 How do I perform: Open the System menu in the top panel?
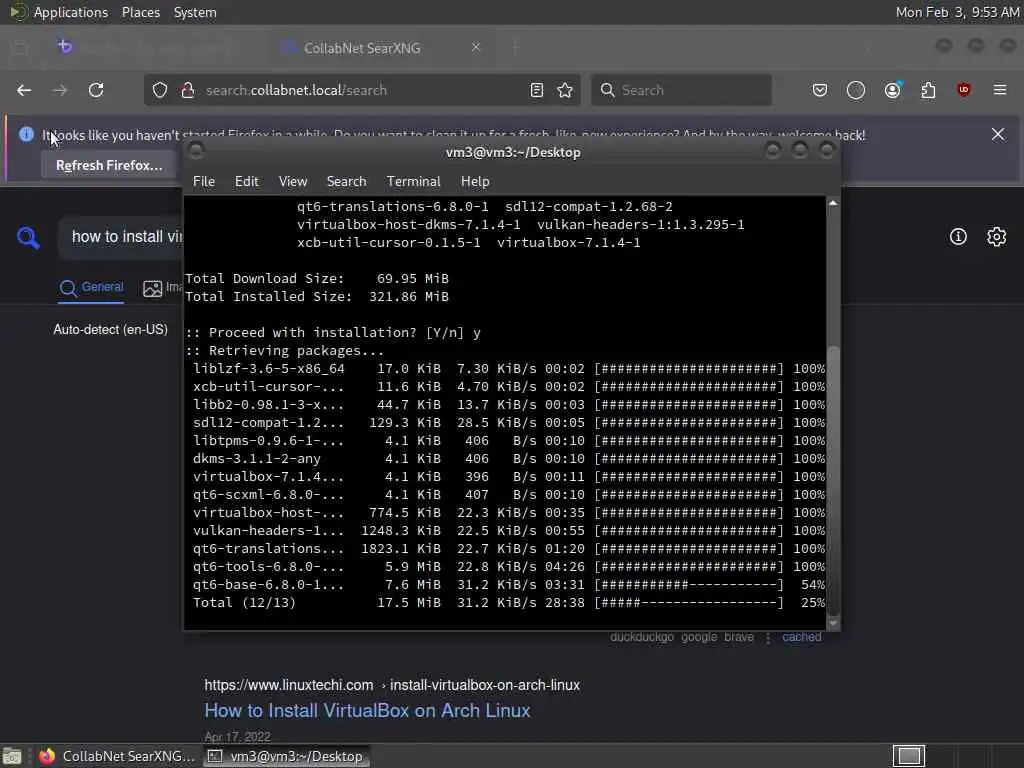195,12
